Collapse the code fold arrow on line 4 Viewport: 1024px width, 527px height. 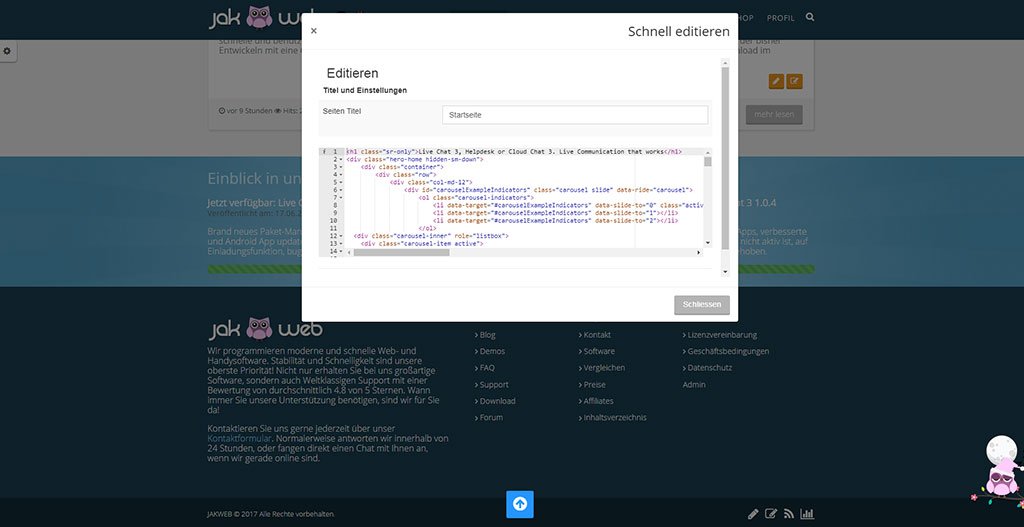tap(341, 175)
